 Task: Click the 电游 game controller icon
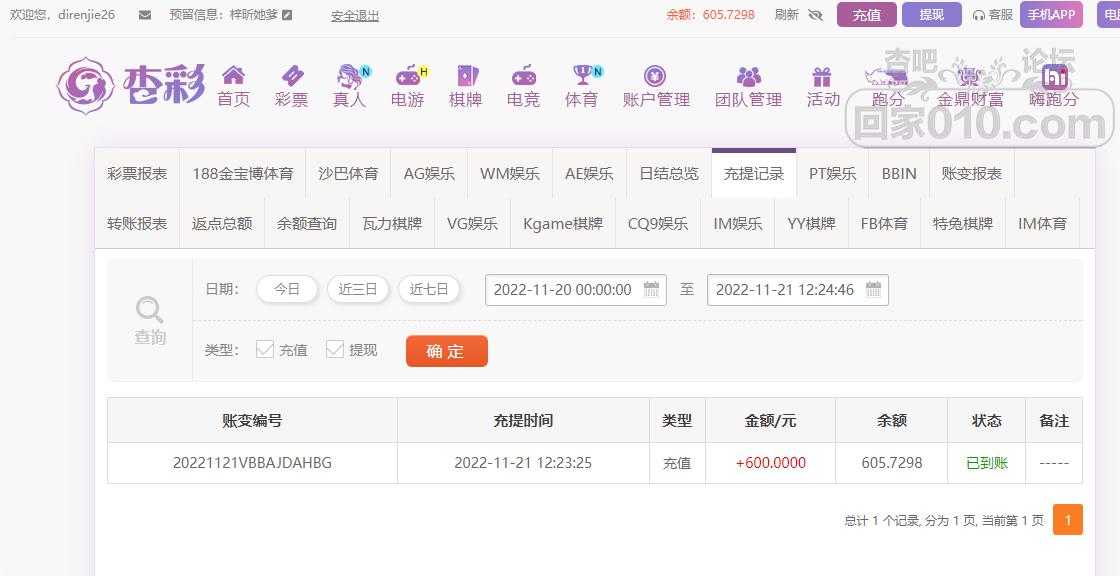click(x=406, y=75)
